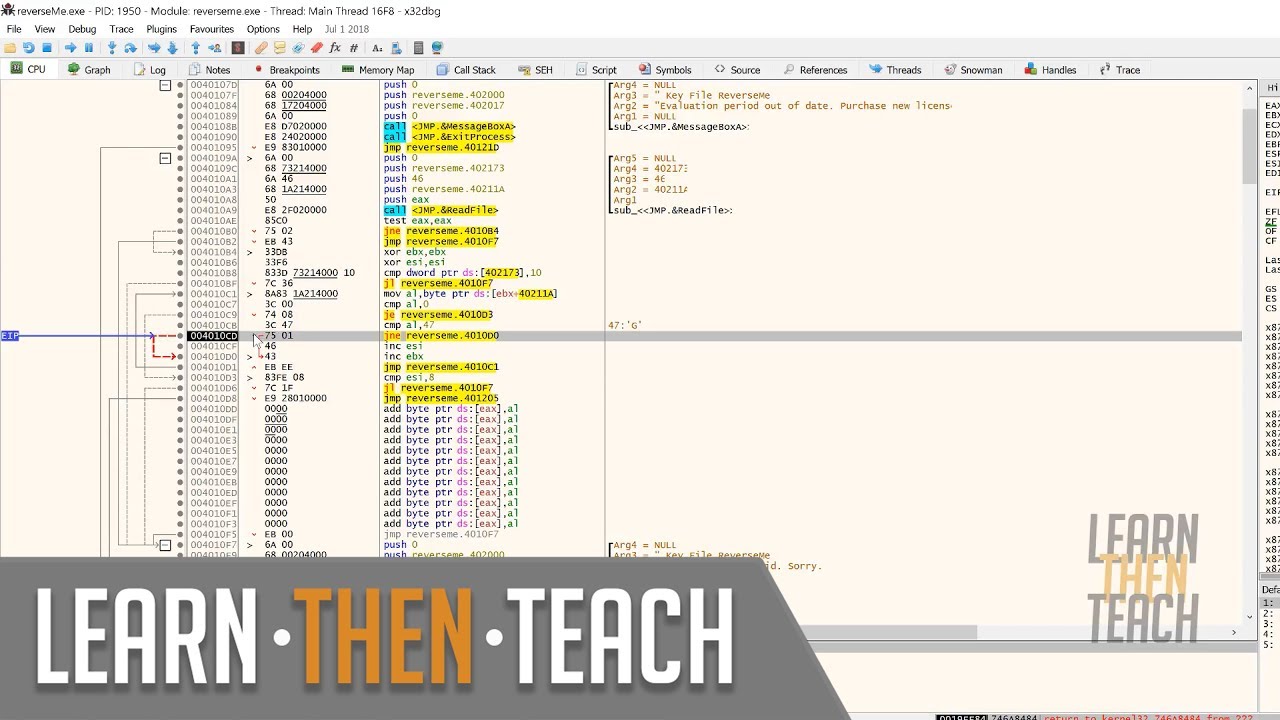The image size is (1280, 720).
Task: Toggle breakpoint dot at address 004010D8
Action: pos(180,398)
